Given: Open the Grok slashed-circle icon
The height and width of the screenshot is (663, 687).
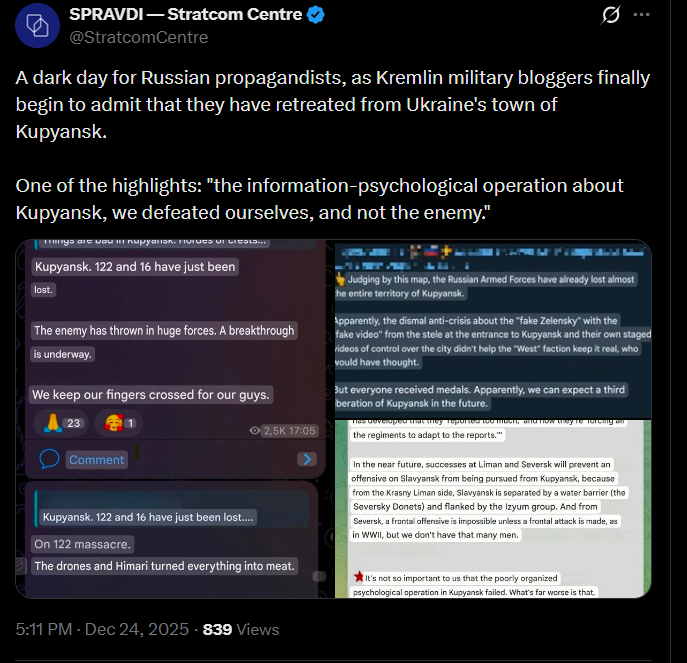Looking at the screenshot, I should click(x=610, y=15).
